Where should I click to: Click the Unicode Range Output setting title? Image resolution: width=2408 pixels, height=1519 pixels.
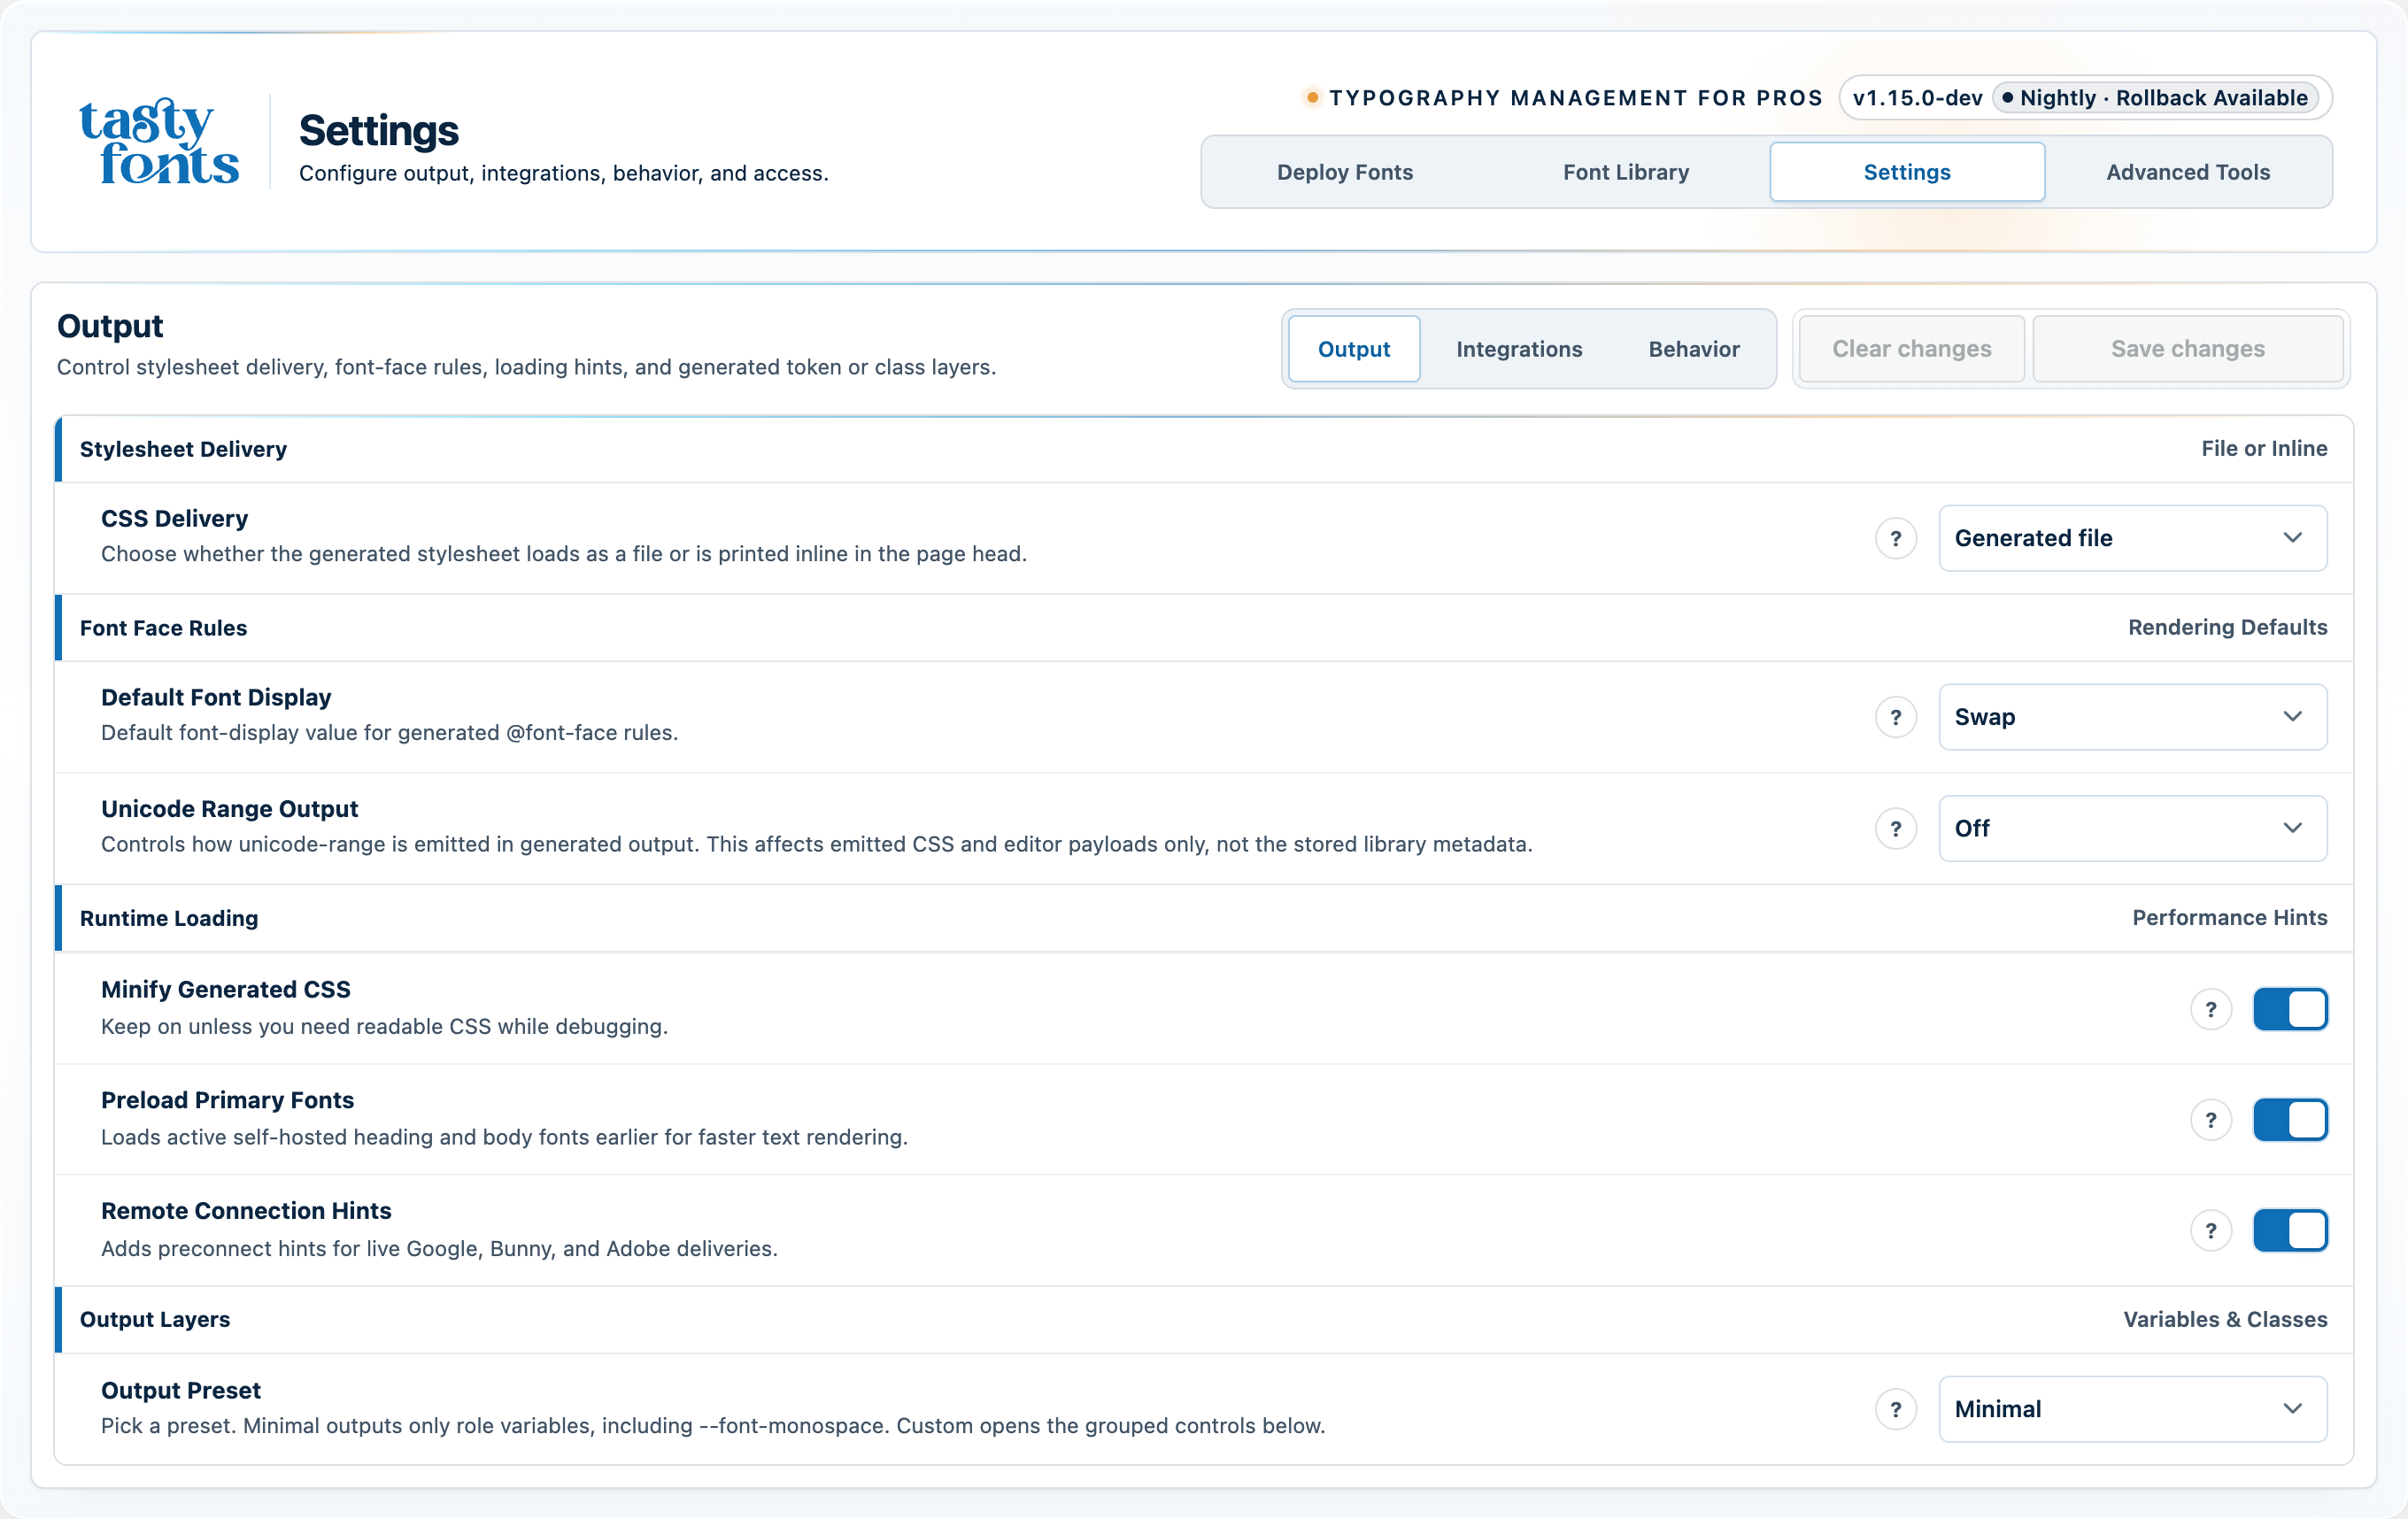click(229, 808)
